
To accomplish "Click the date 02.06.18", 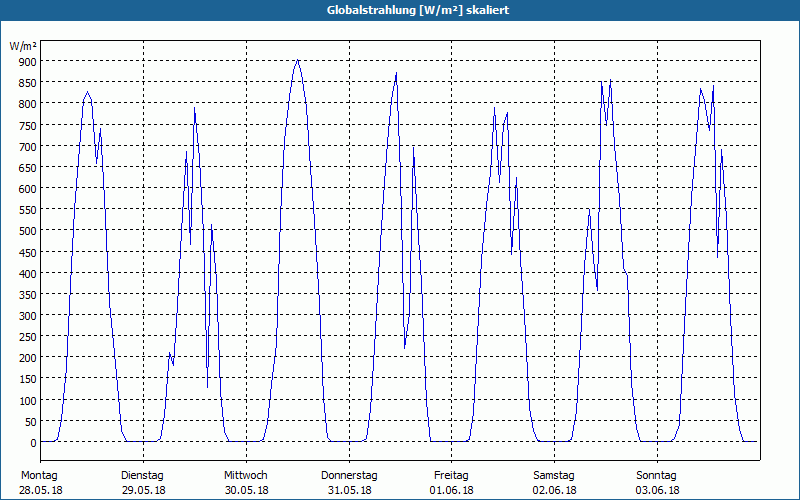I will 555,490.
